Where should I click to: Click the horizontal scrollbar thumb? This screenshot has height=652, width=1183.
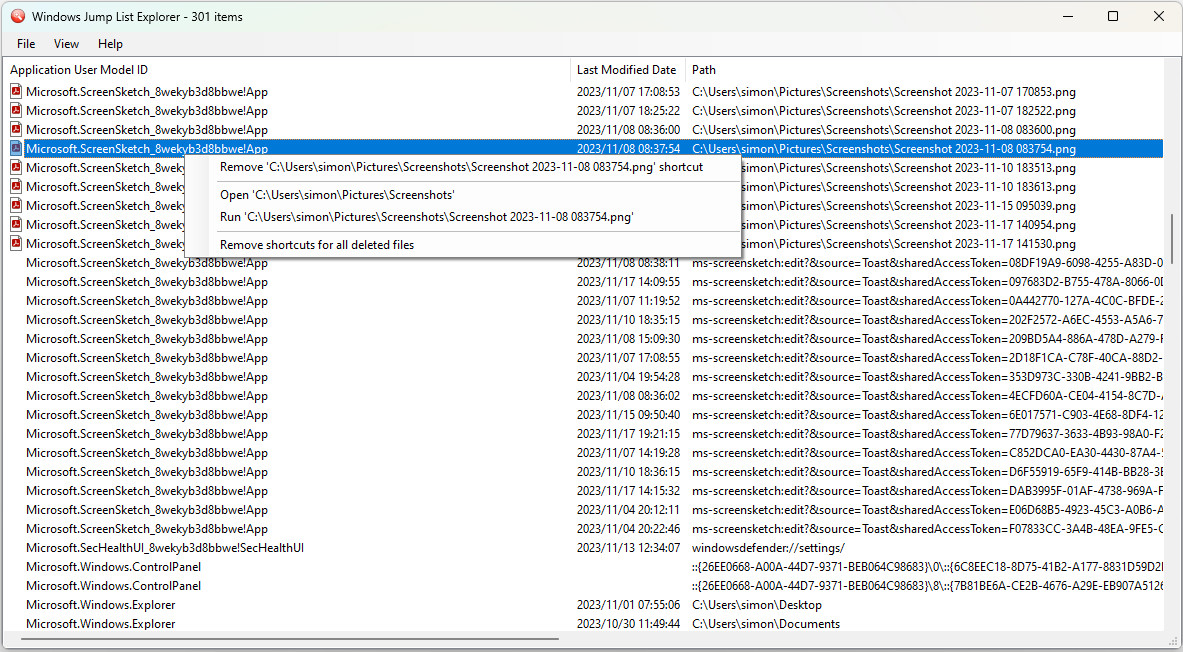coord(290,640)
